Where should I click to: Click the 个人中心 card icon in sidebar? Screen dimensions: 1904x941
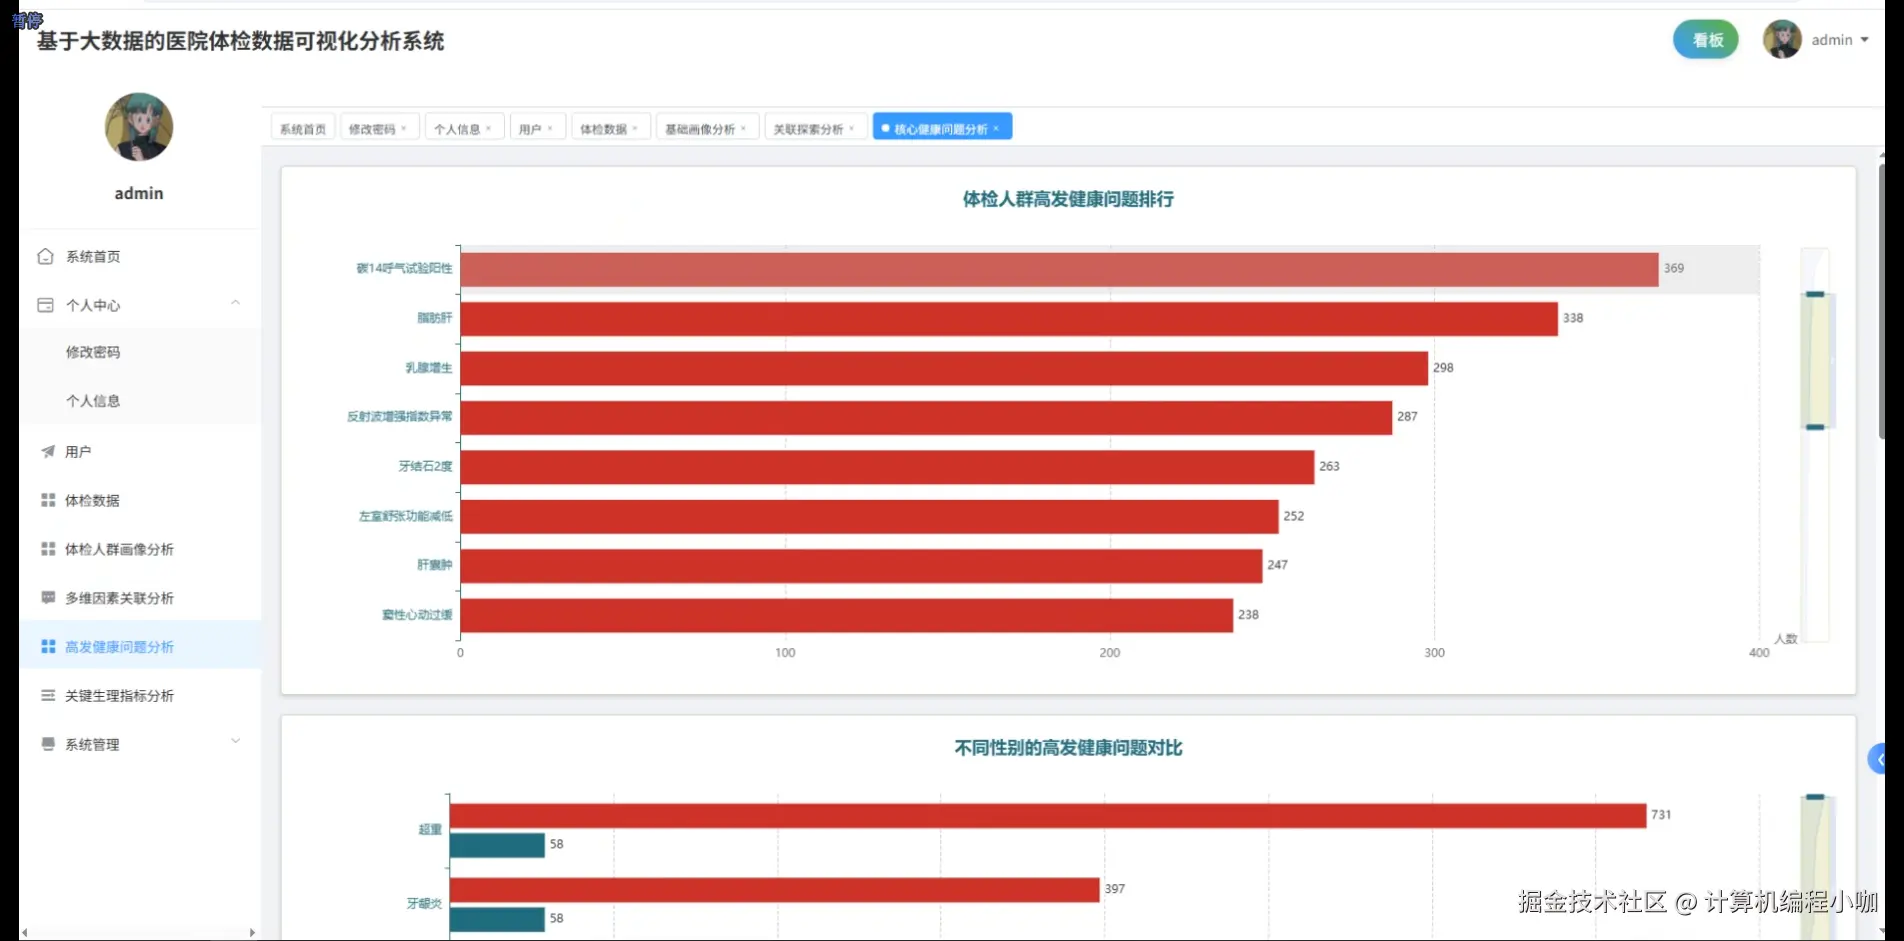pos(45,305)
